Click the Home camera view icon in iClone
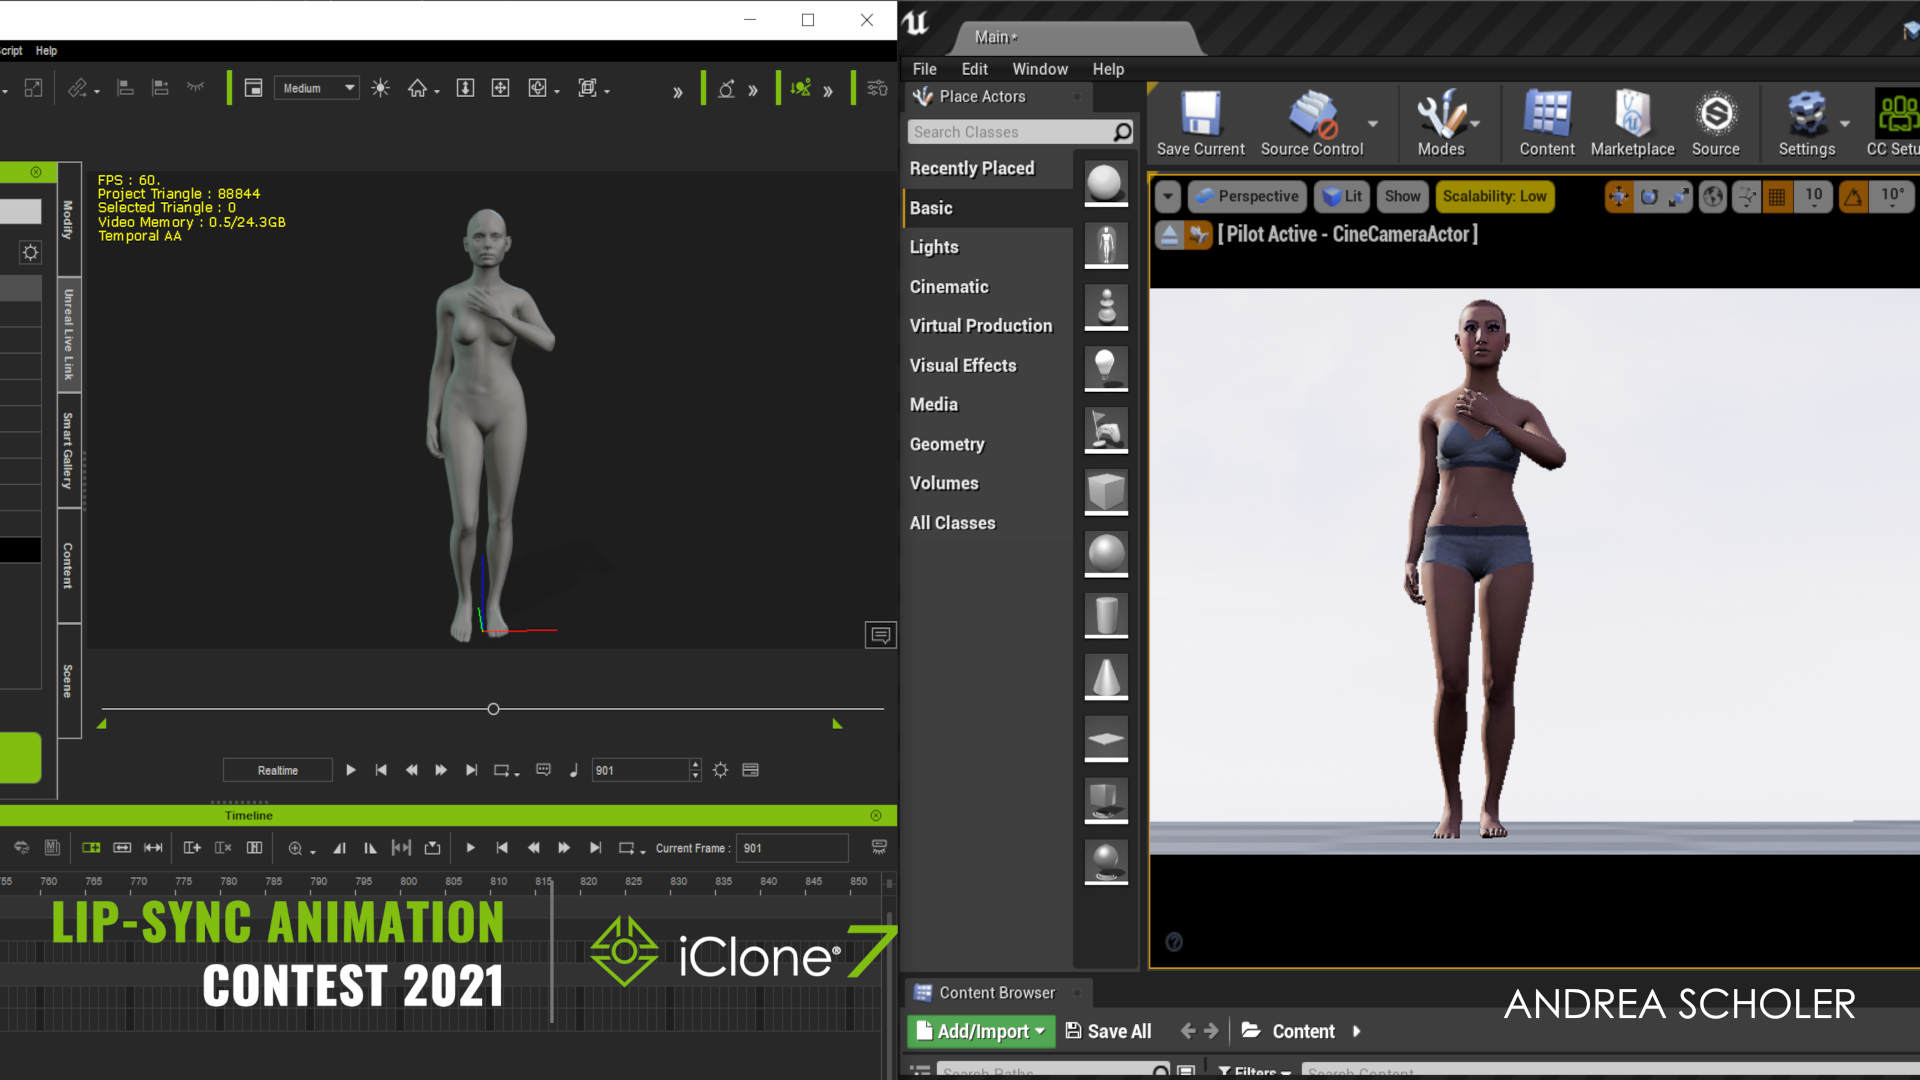 point(417,88)
